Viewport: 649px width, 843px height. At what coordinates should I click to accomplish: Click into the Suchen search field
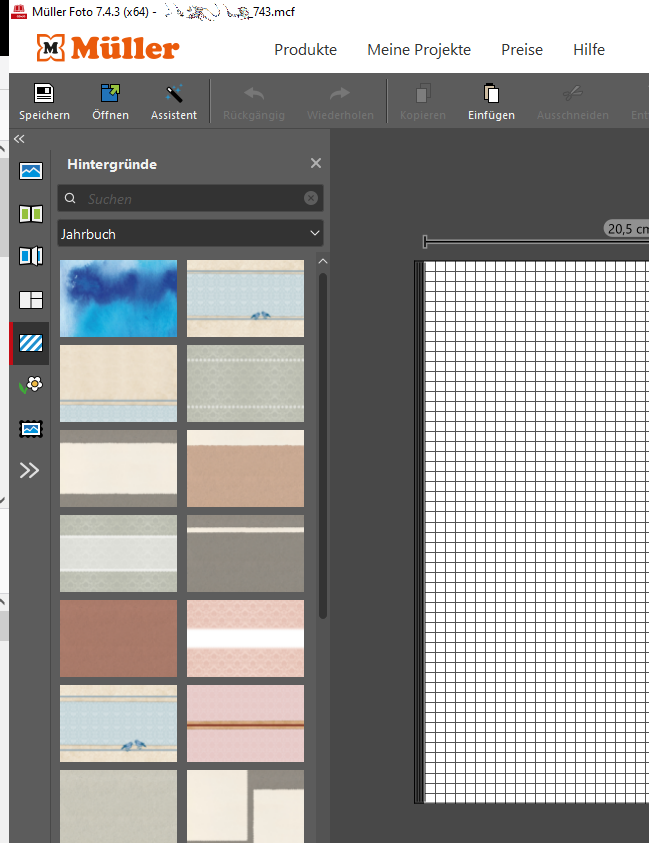190,199
